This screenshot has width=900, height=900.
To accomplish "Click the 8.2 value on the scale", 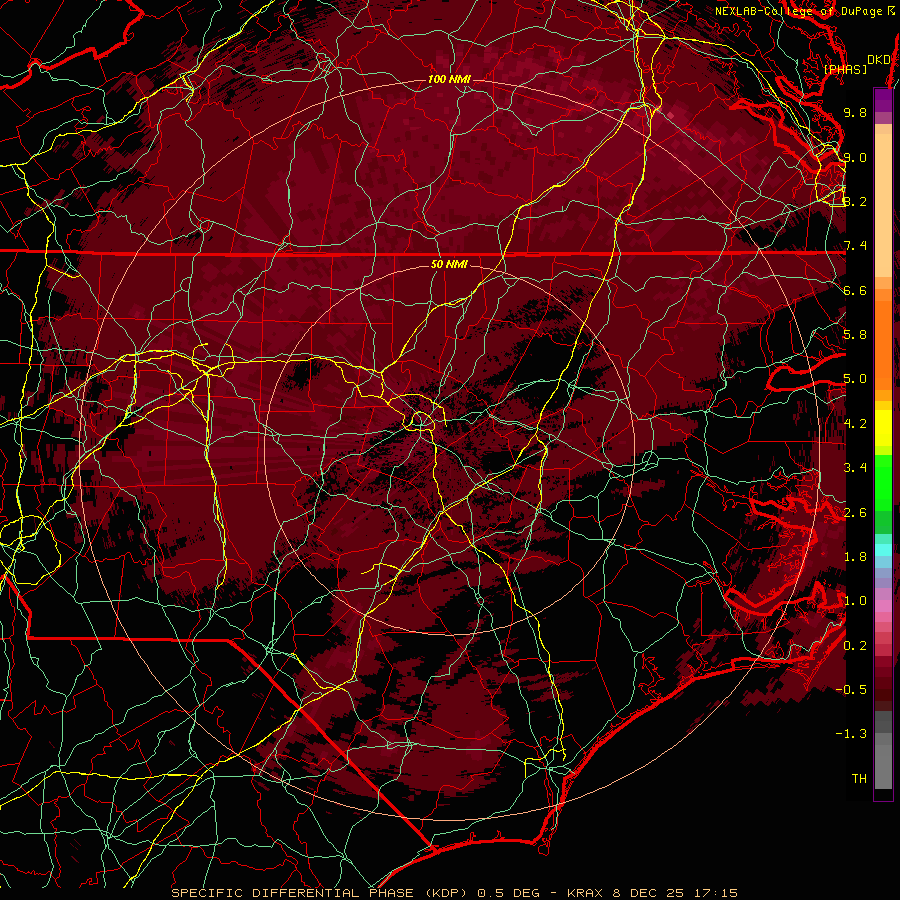I will click(855, 201).
